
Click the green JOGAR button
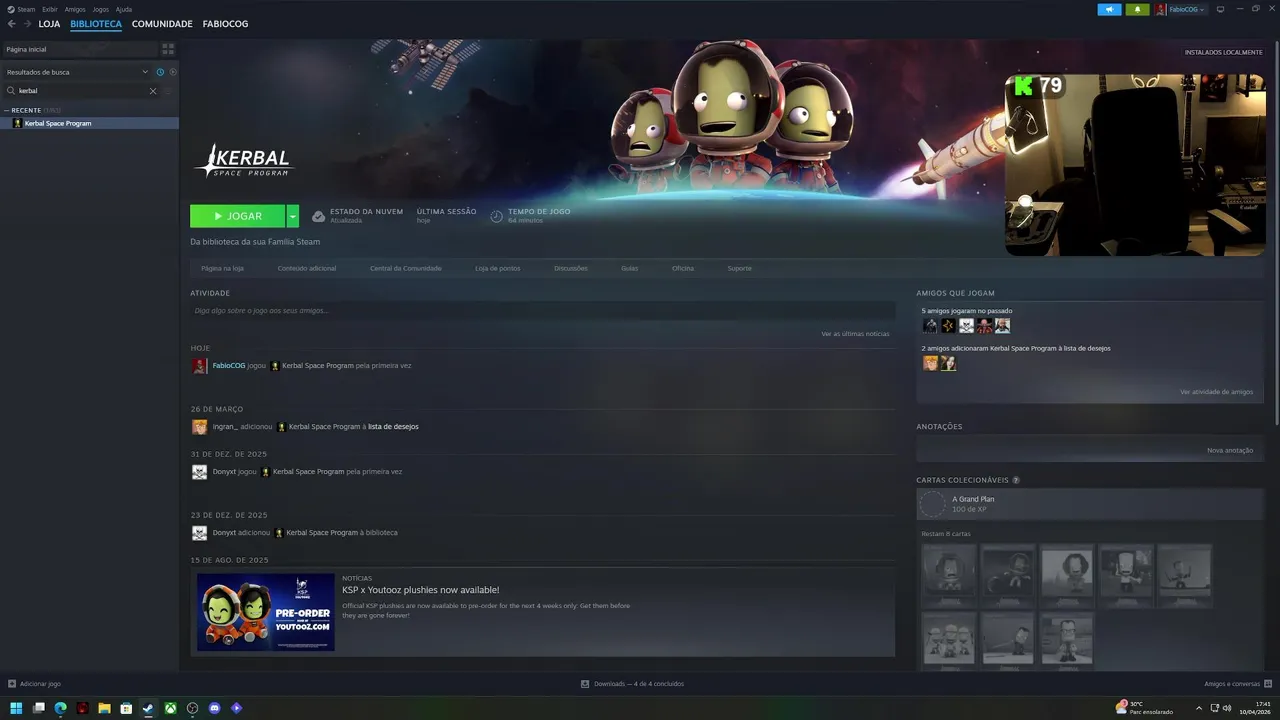pos(238,216)
